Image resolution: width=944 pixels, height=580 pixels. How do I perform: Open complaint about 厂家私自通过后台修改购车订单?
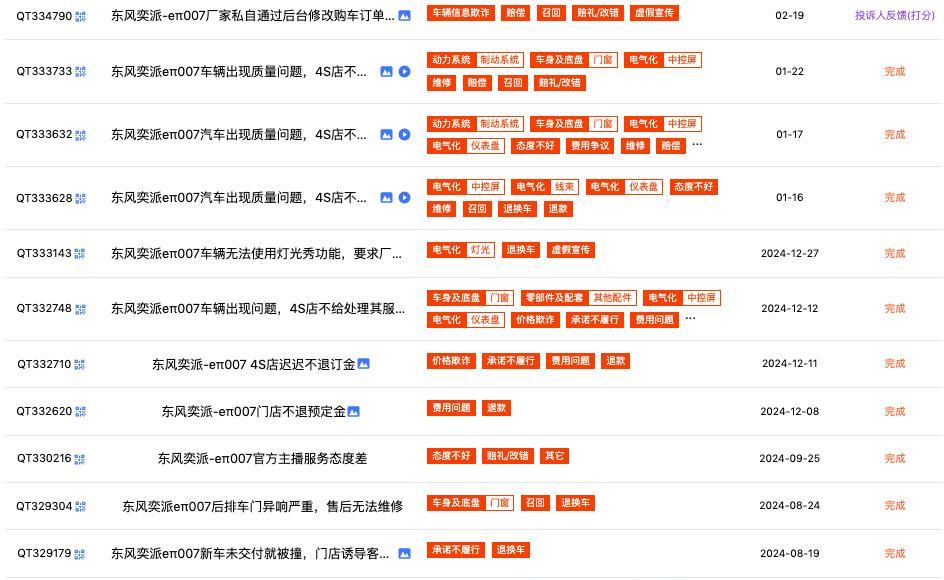point(253,16)
